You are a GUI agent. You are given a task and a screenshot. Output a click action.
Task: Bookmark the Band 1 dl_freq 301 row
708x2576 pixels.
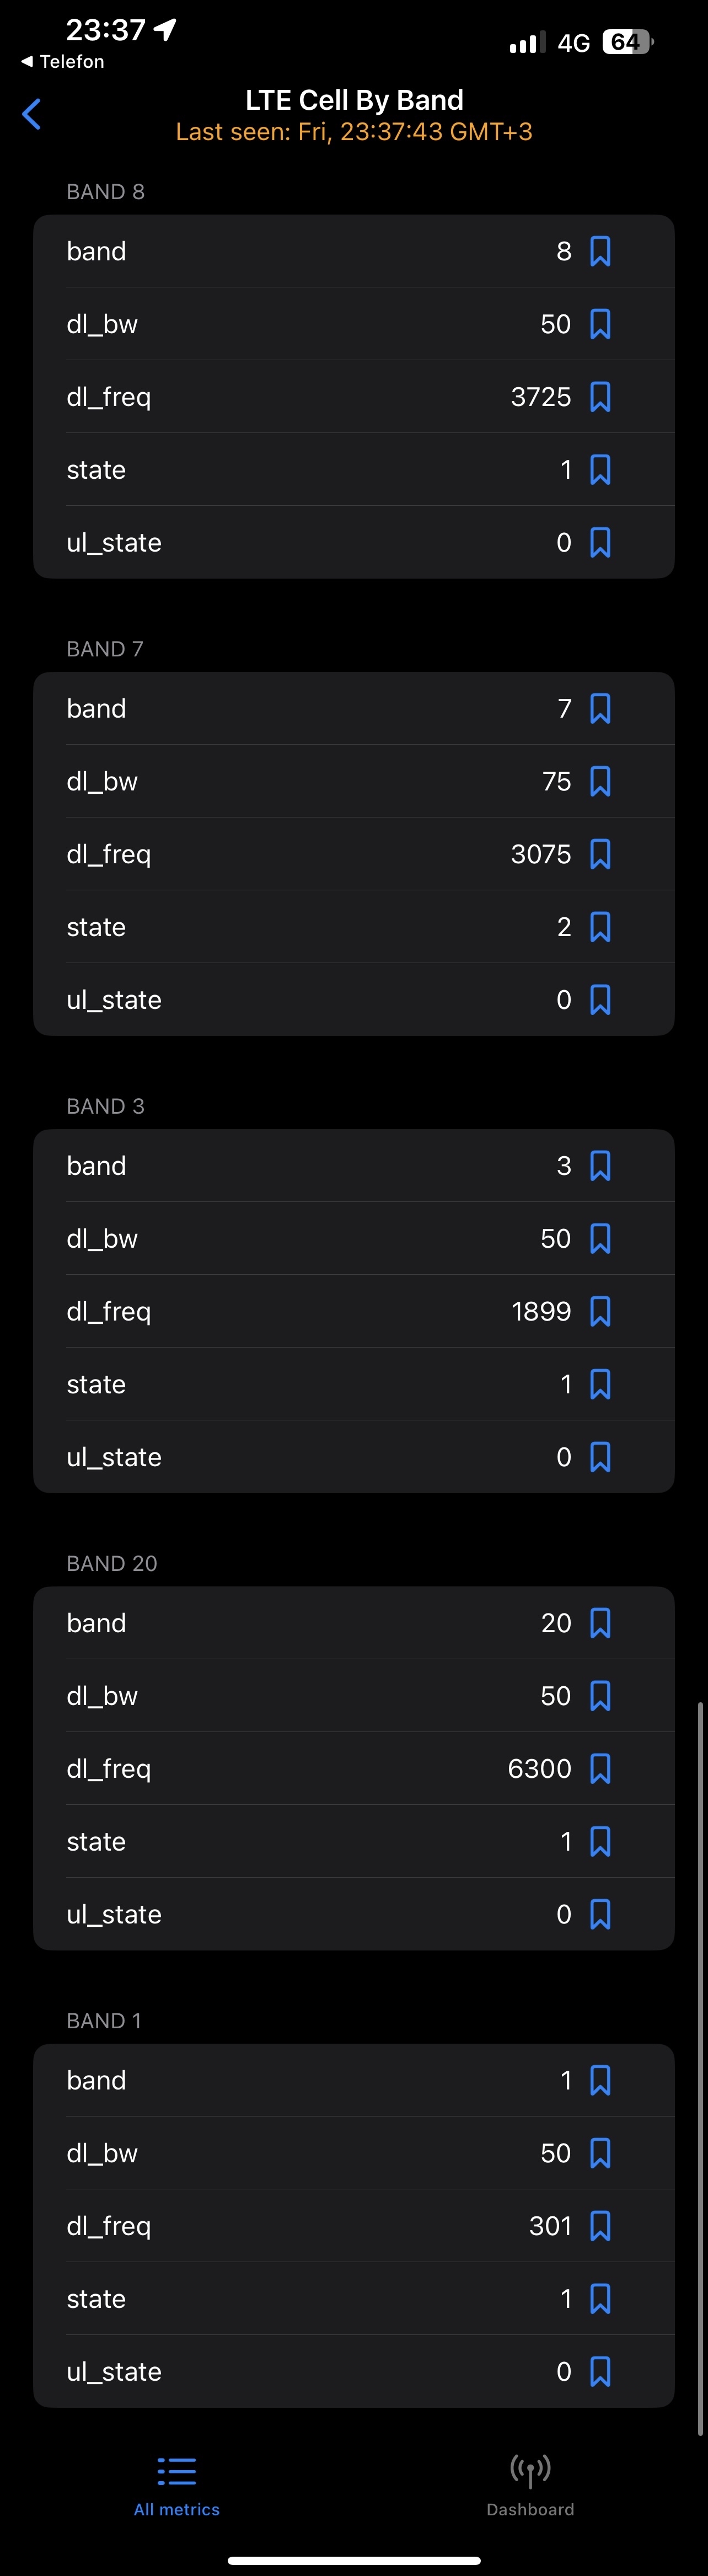(x=600, y=2225)
